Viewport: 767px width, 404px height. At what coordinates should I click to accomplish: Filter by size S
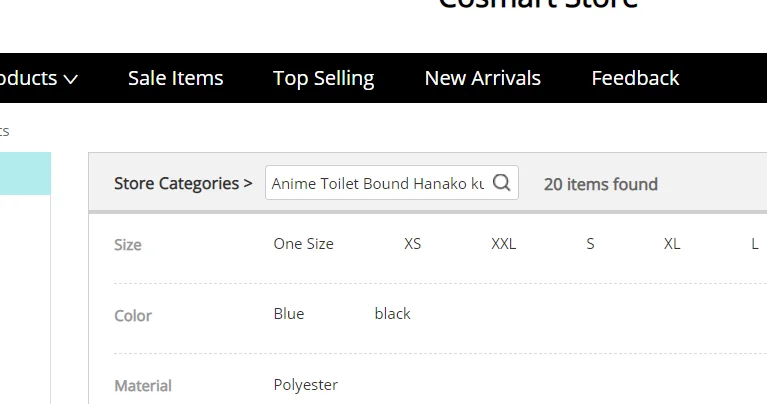(x=590, y=244)
